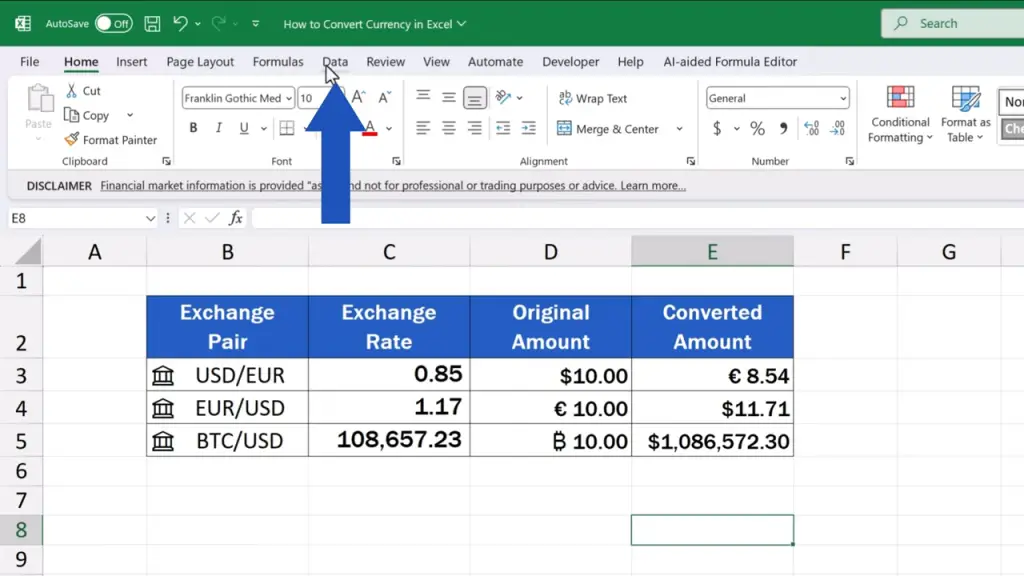The width and height of the screenshot is (1024, 576).
Task: Toggle Bold formatting
Action: 193,129
